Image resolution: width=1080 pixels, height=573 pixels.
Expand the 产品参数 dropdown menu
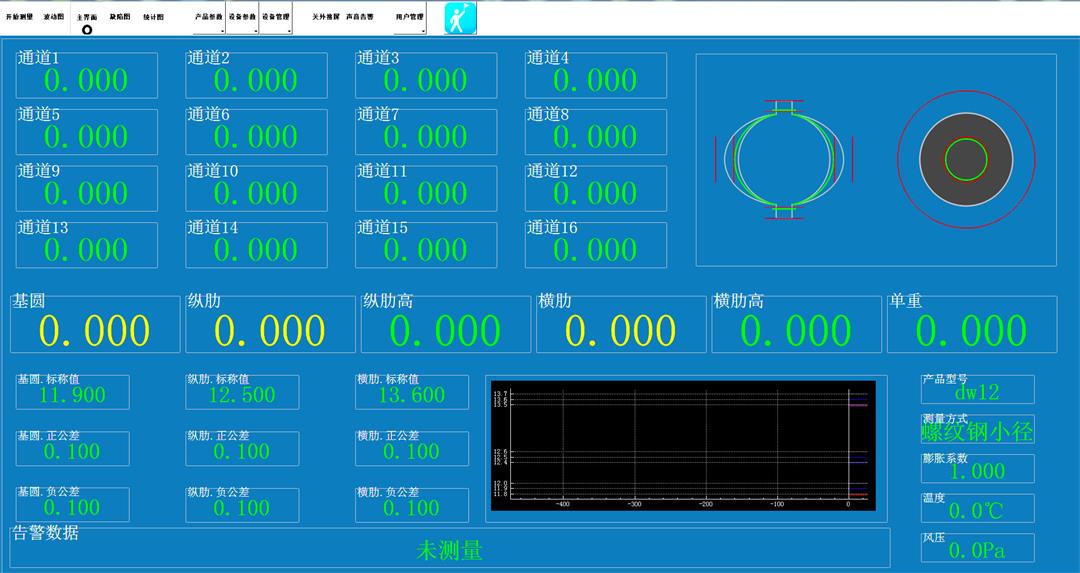(209, 18)
